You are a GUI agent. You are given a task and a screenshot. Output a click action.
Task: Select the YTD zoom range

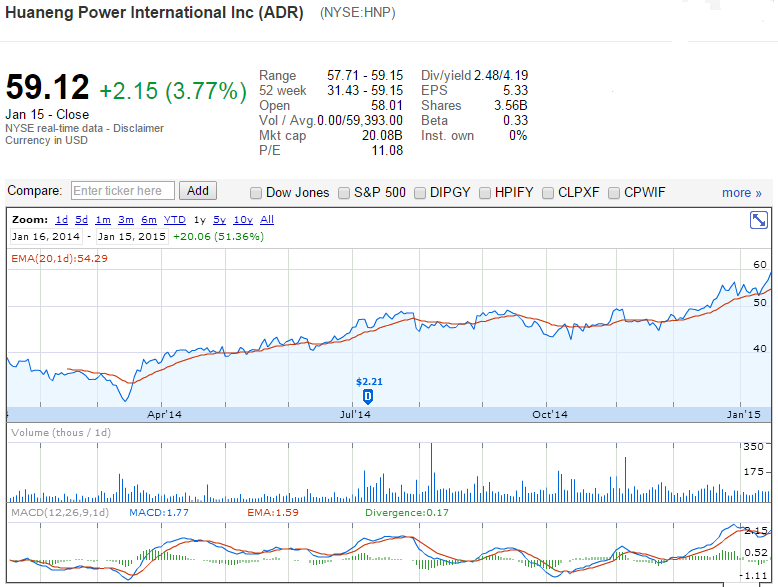(x=175, y=220)
